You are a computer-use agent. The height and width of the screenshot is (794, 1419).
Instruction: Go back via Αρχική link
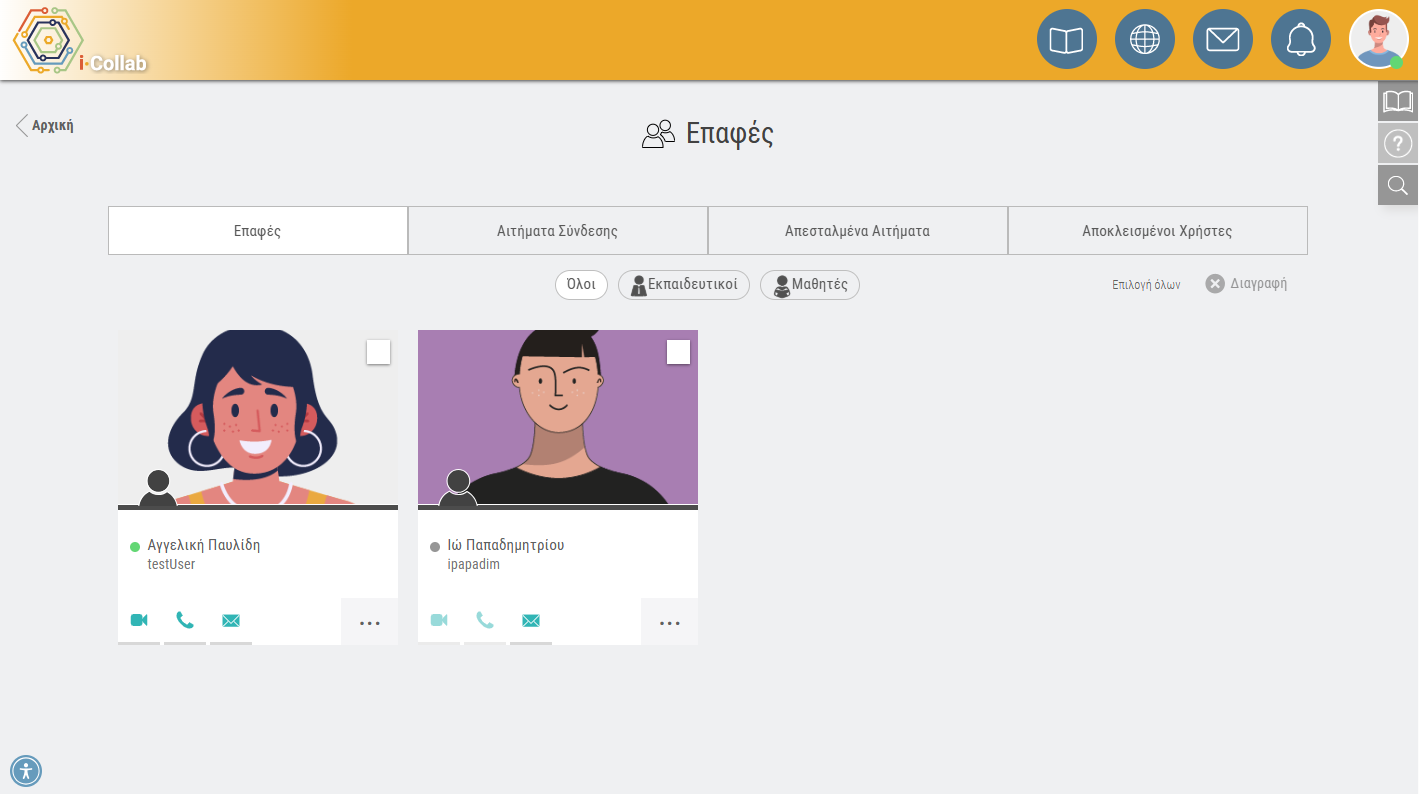(x=45, y=126)
